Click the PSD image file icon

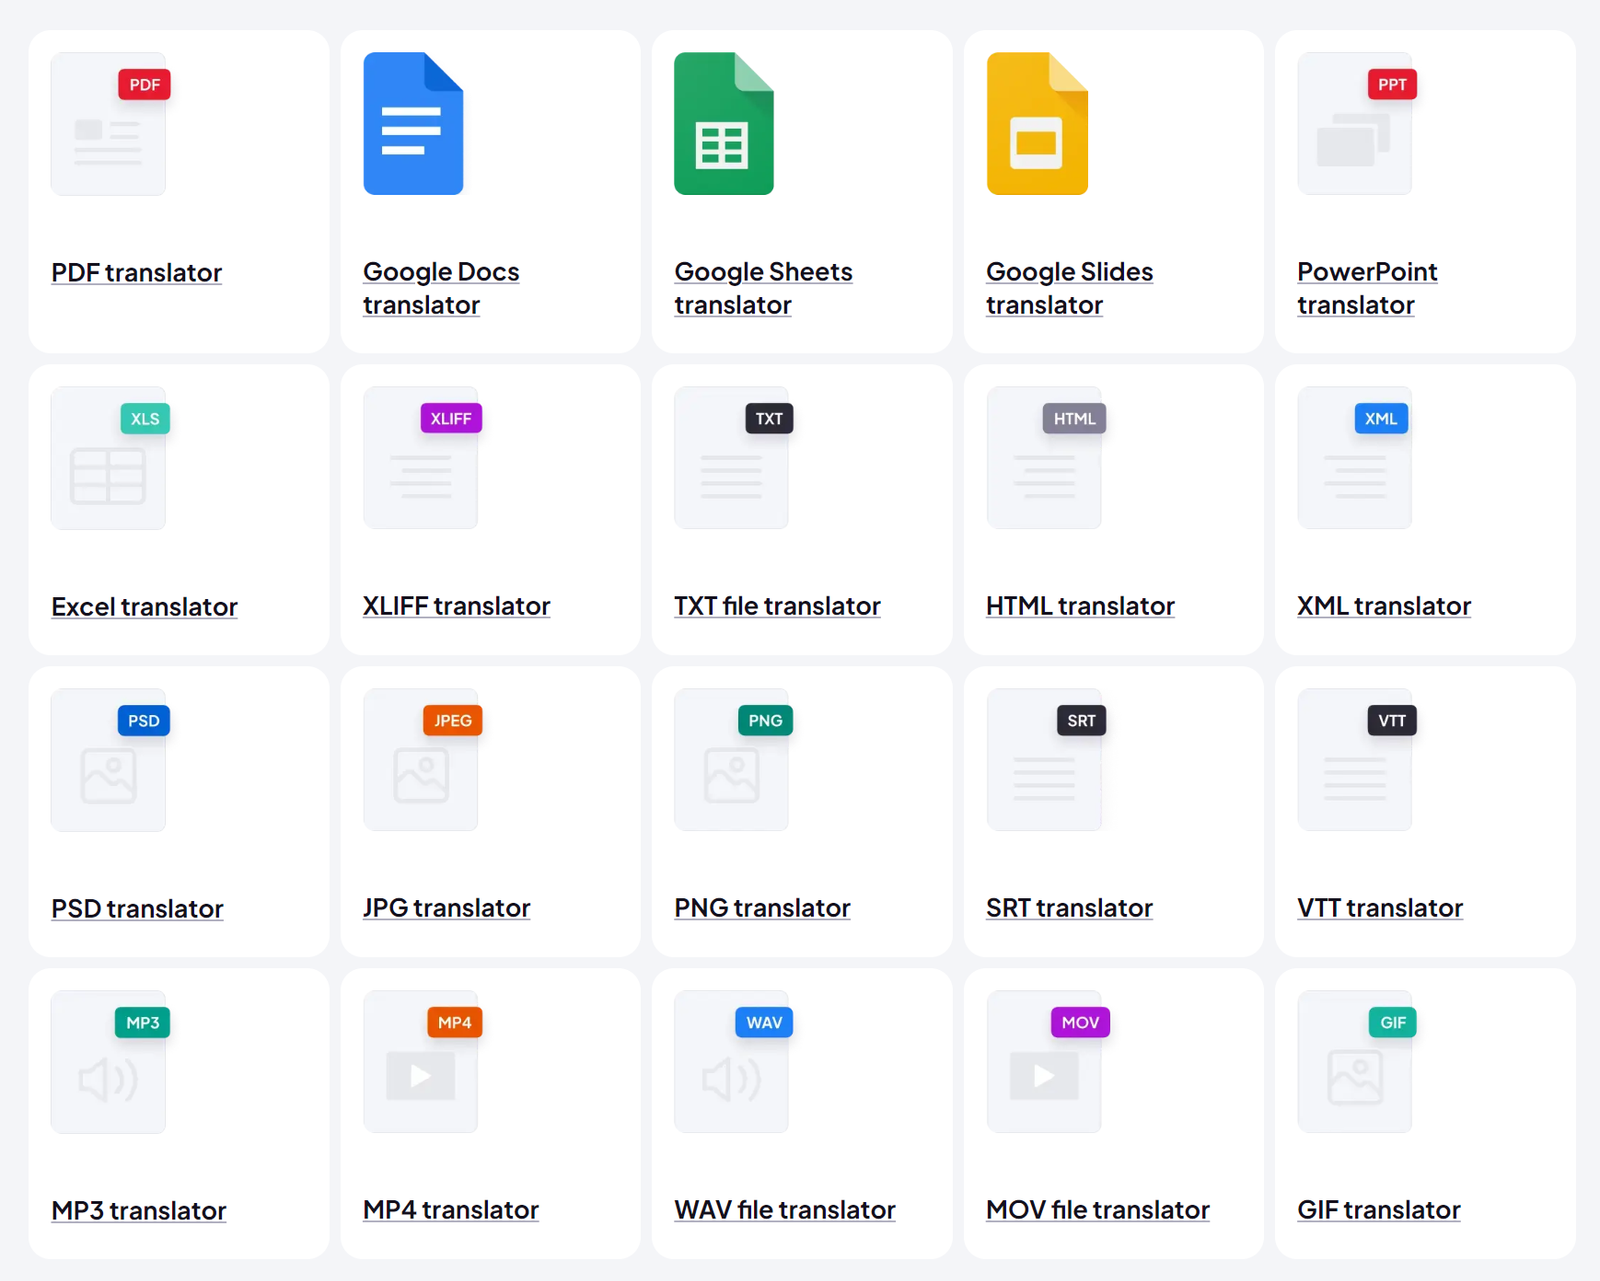point(110,760)
